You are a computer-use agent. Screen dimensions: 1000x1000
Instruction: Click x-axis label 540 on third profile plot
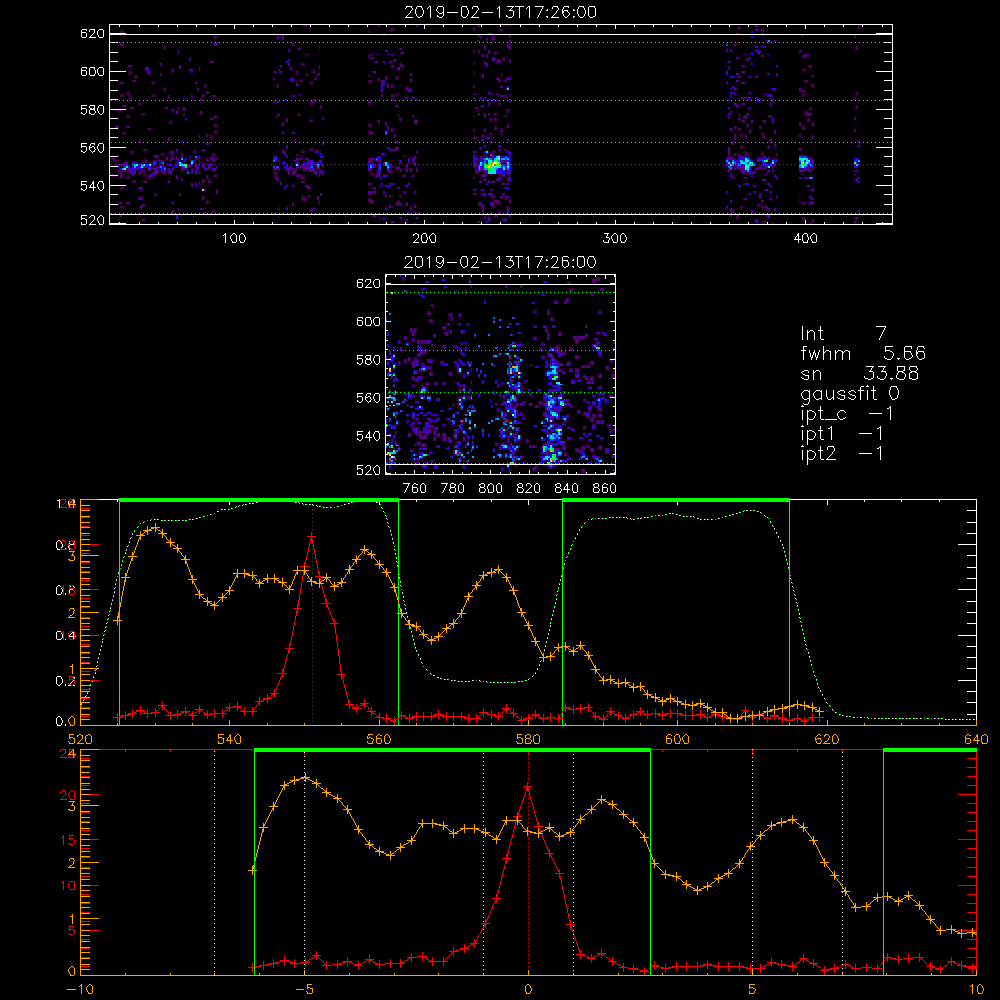point(230,739)
